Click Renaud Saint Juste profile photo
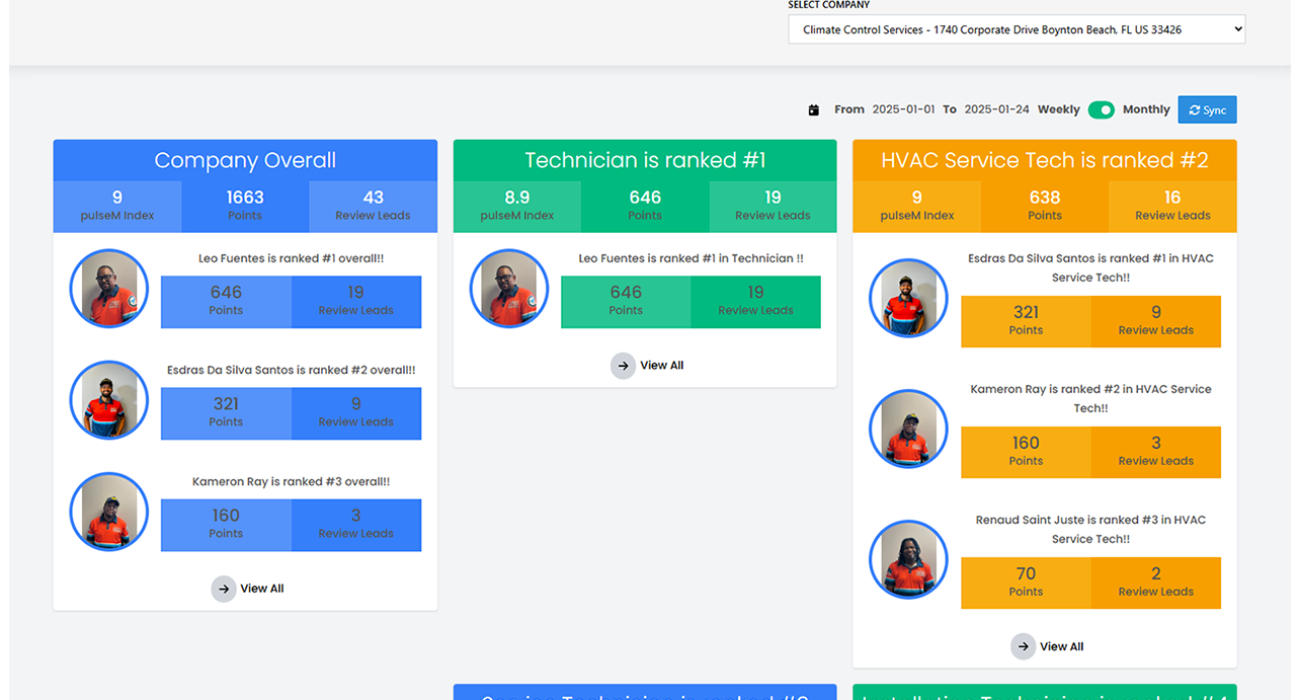 point(908,560)
